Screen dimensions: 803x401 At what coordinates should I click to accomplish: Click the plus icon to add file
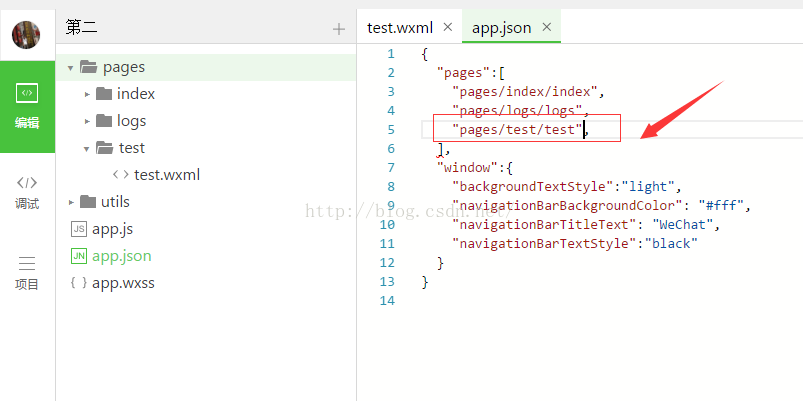click(x=338, y=29)
